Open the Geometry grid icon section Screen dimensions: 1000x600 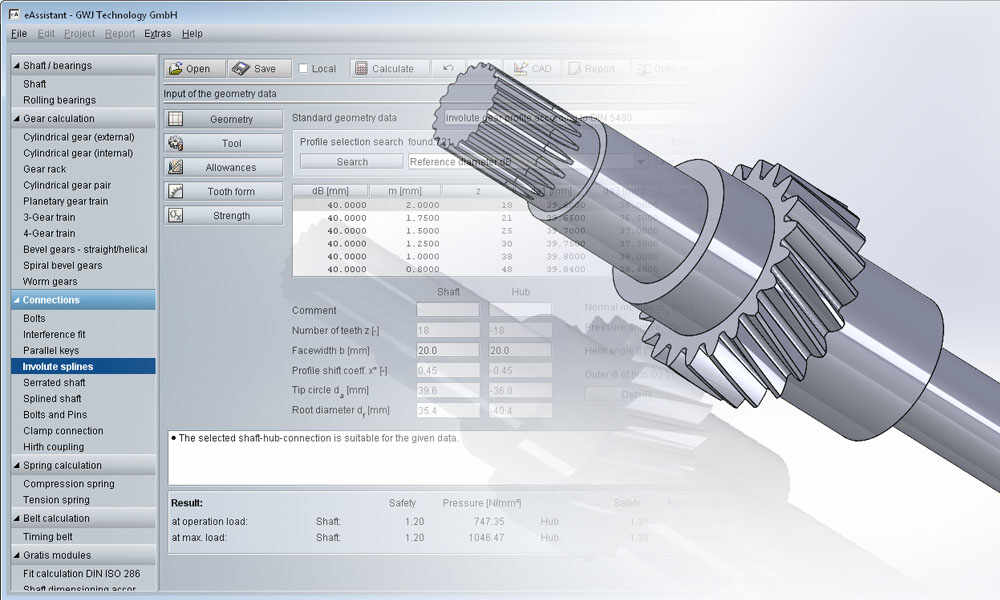coord(176,119)
